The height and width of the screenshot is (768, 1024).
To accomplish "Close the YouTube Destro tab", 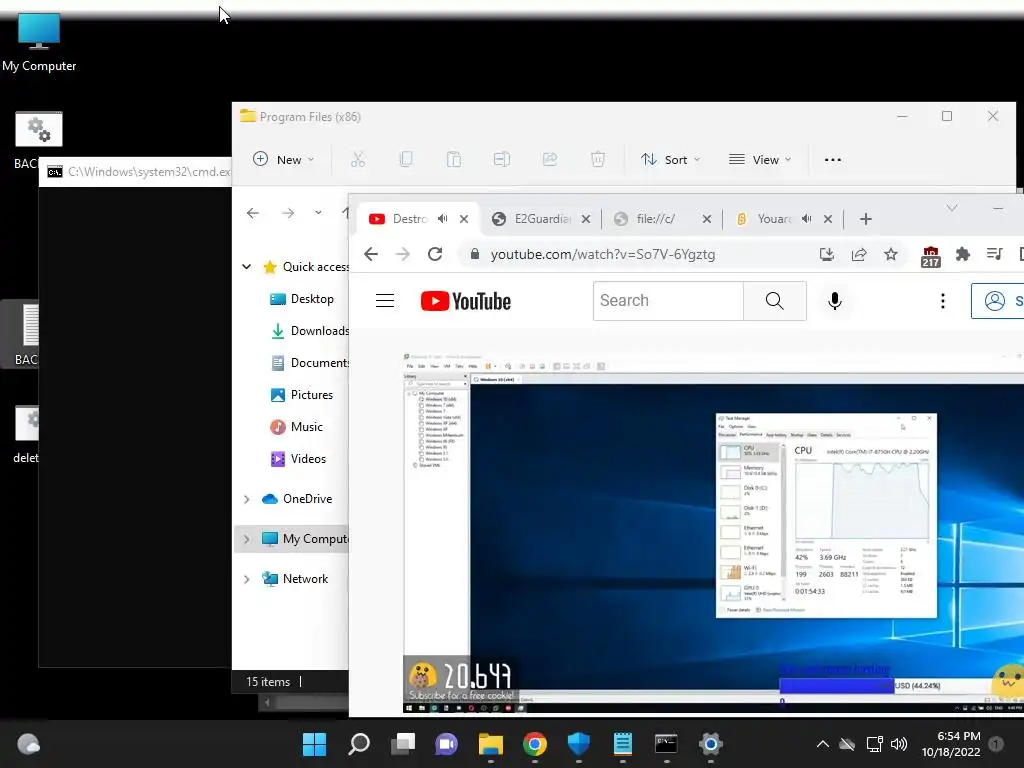I will point(464,219).
